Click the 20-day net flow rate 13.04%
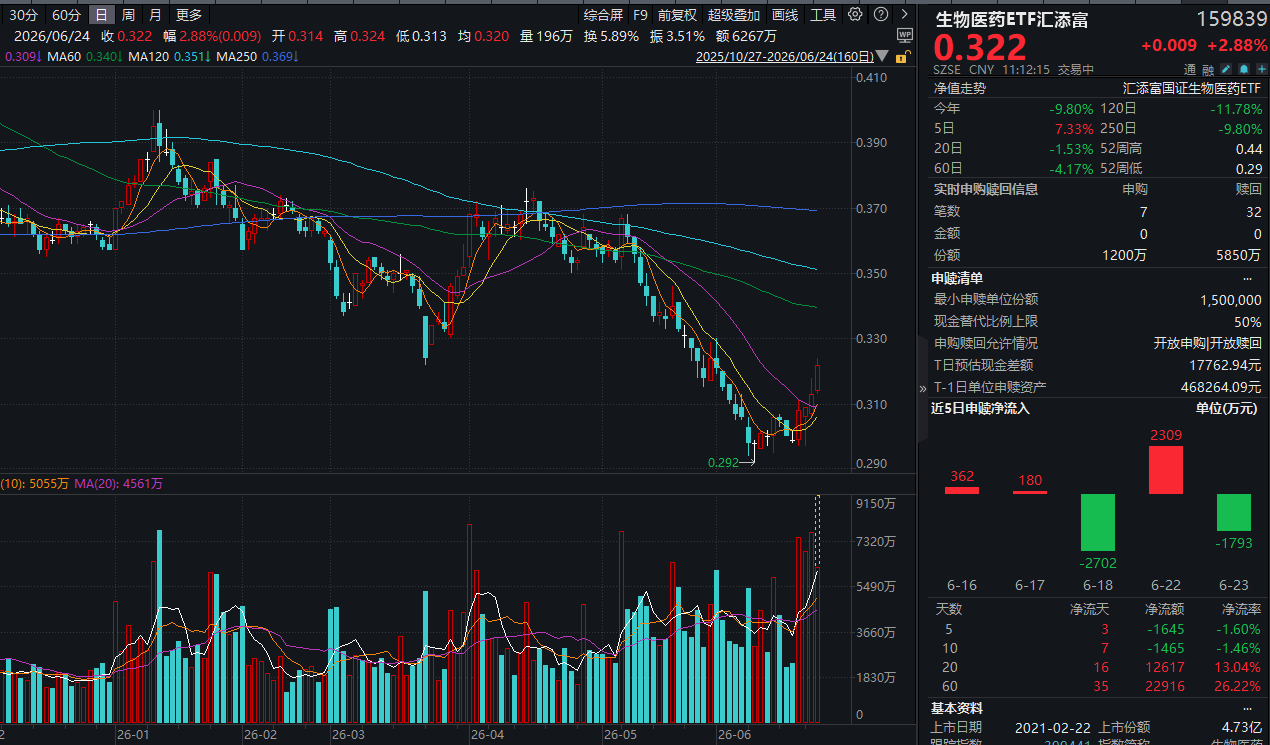This screenshot has height=745, width=1270. 1238,667
